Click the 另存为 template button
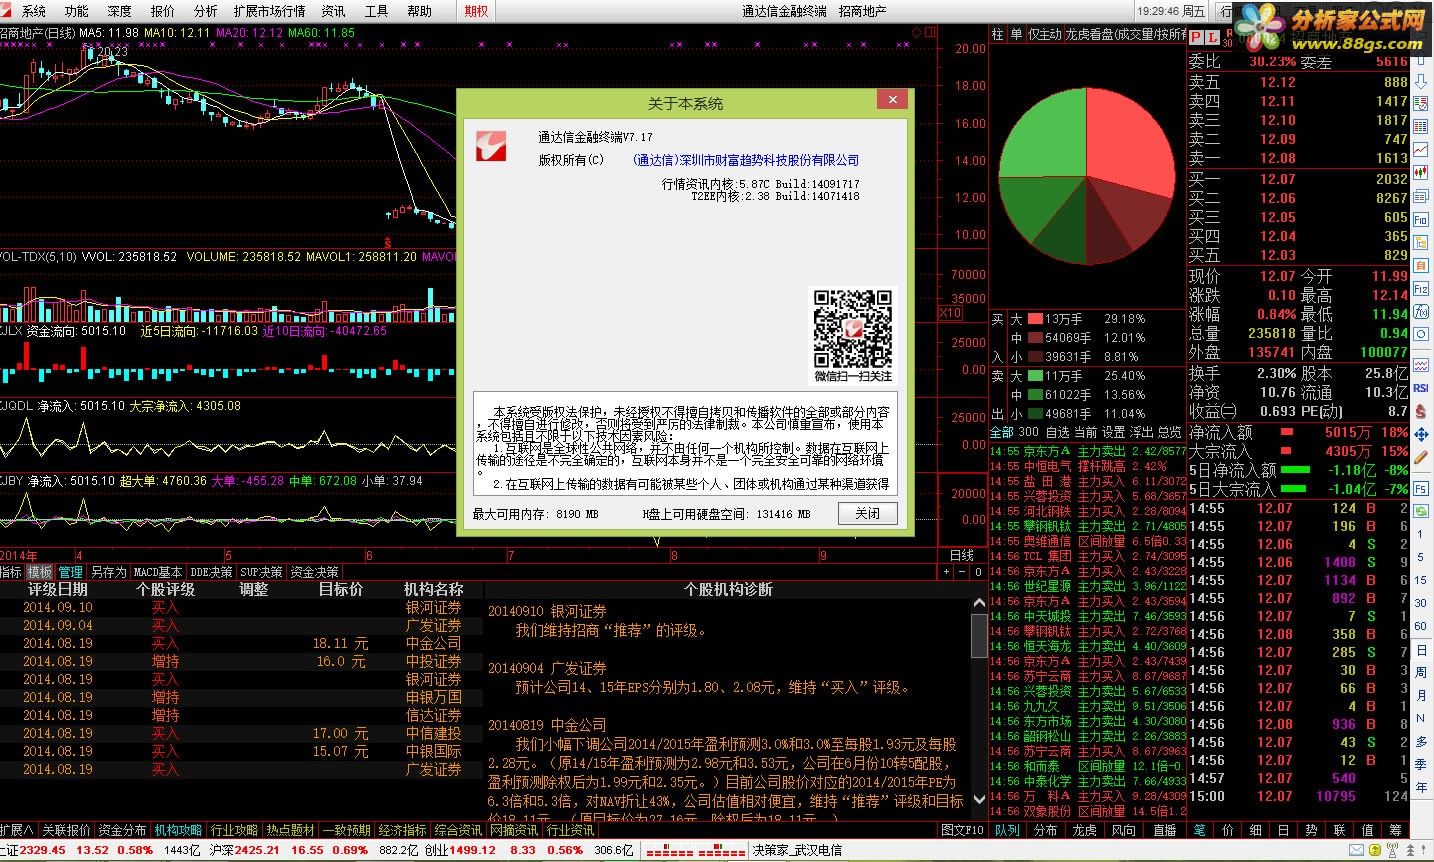Screen dimensions: 1434x862 pos(108,572)
